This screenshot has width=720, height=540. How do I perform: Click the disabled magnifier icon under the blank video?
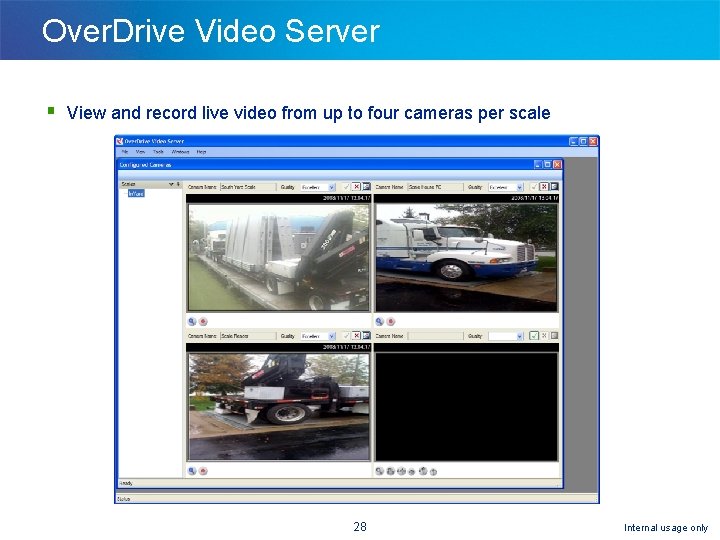point(379,471)
